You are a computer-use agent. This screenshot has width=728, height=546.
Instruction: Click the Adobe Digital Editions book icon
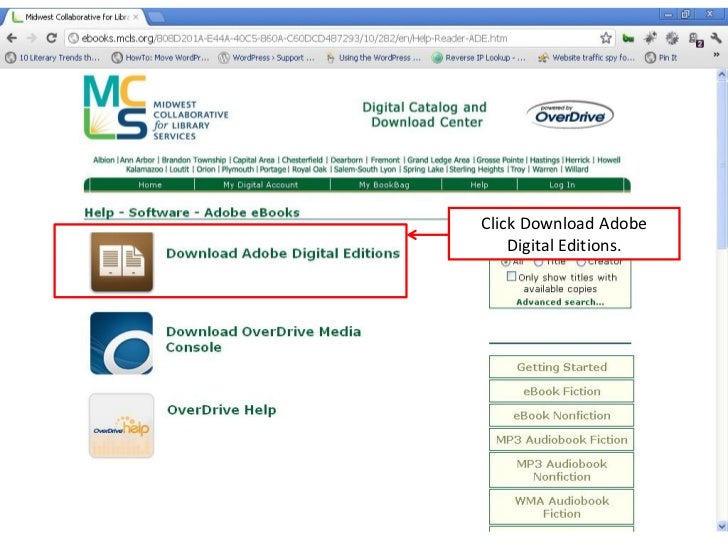click(122, 262)
